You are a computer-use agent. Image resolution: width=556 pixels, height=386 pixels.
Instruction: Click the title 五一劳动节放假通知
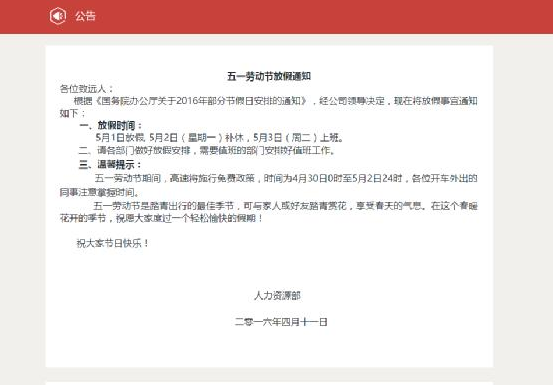[x=269, y=76]
